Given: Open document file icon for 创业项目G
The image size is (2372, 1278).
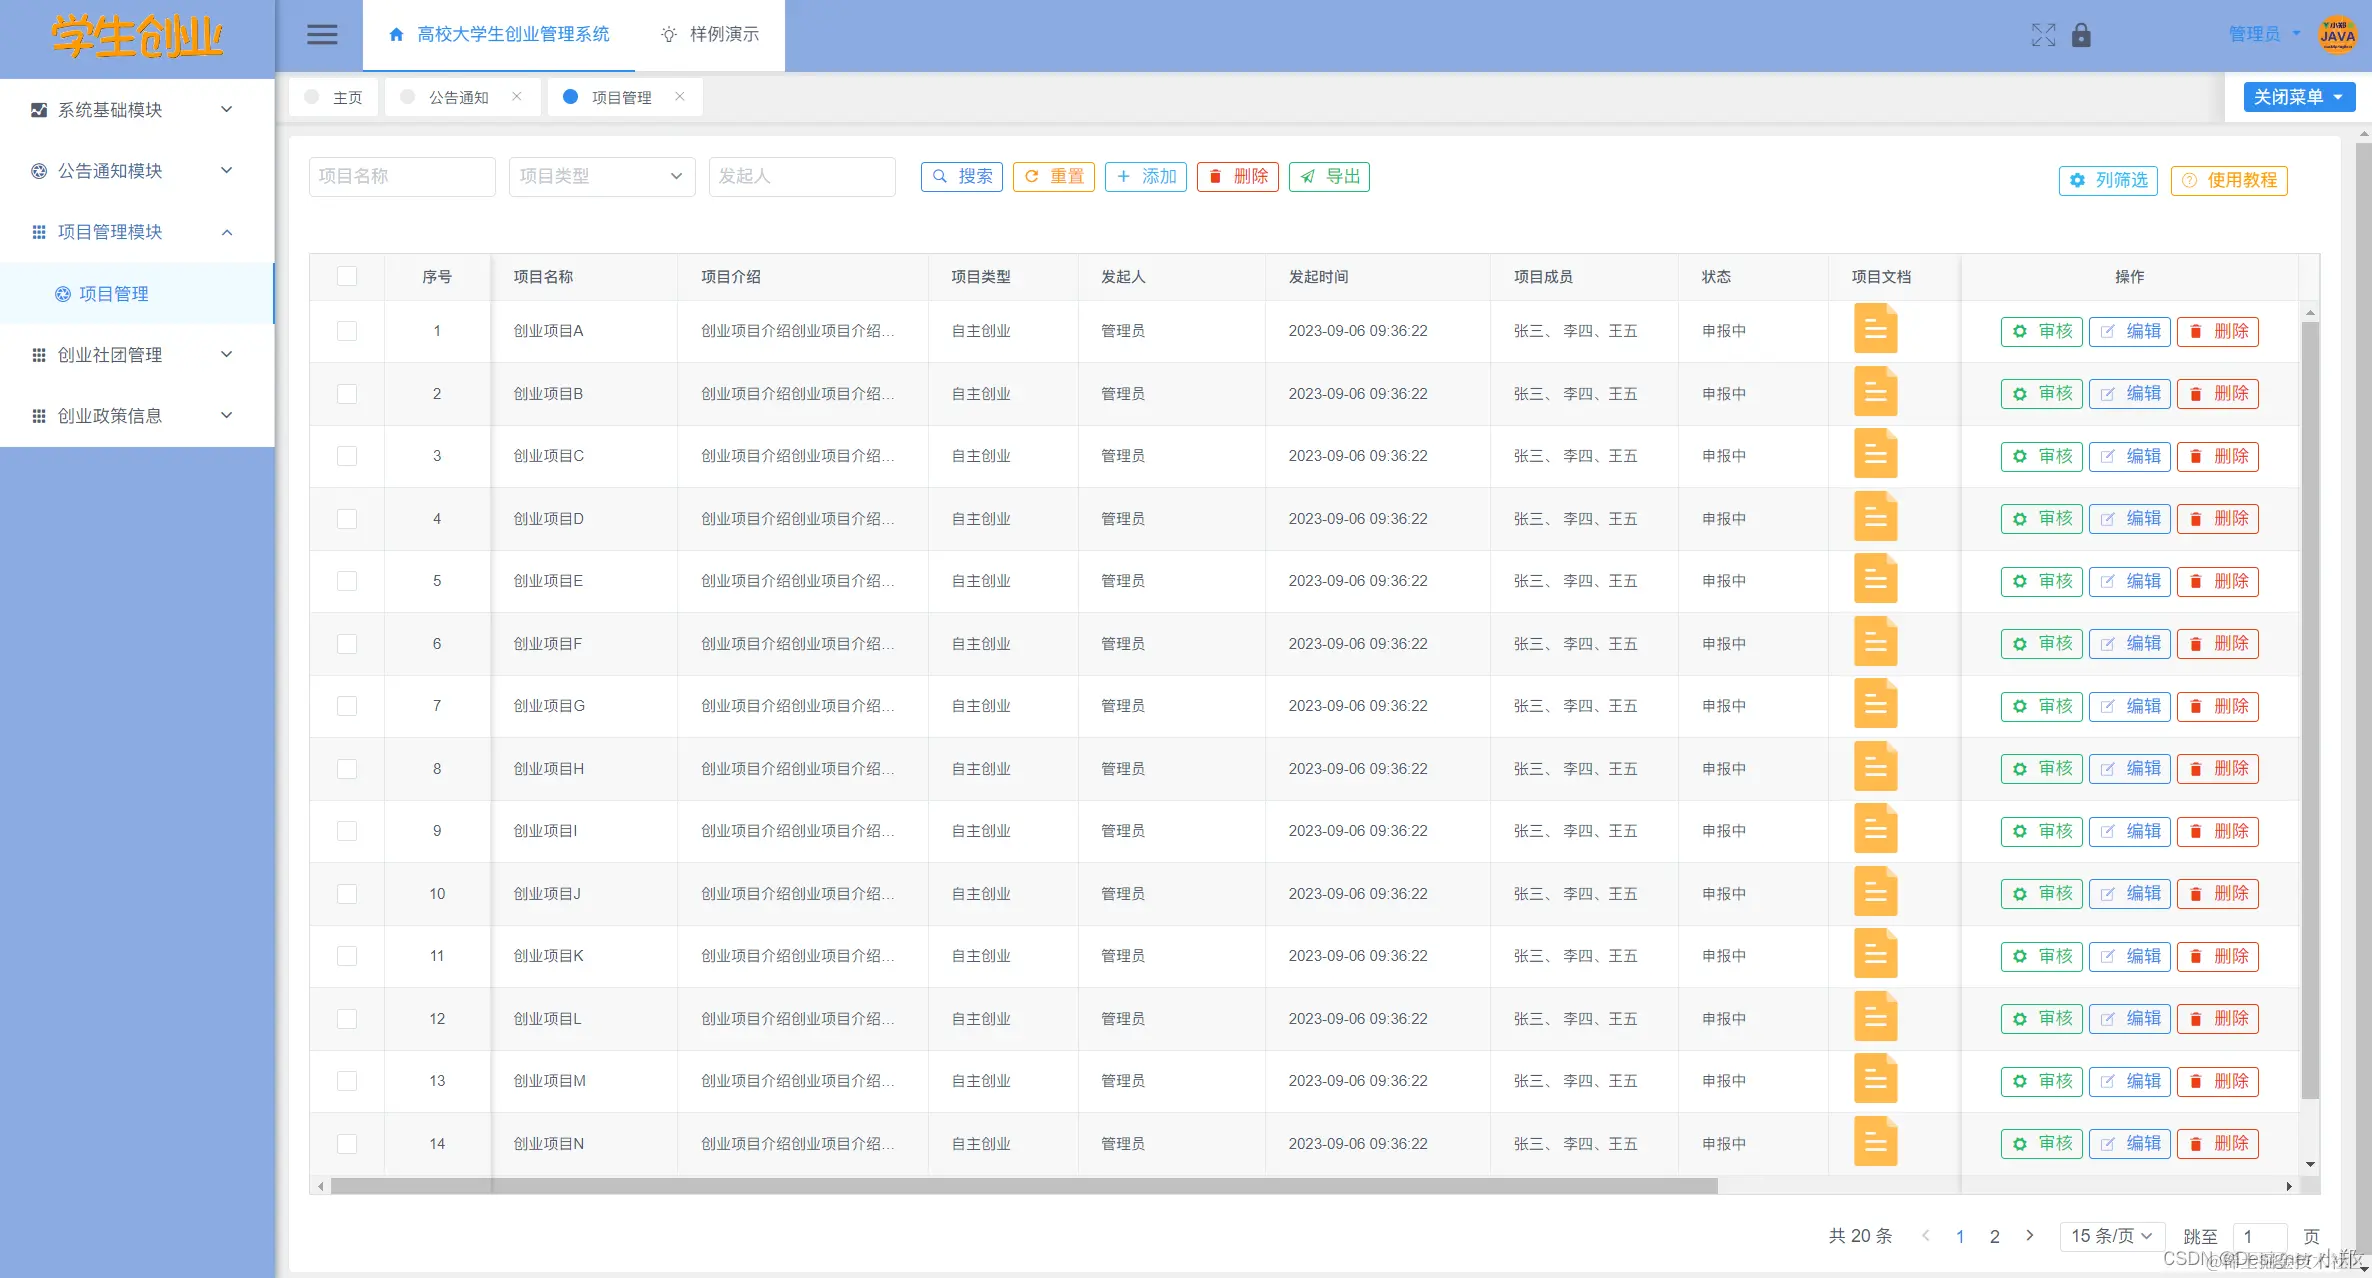Looking at the screenshot, I should click(1875, 705).
